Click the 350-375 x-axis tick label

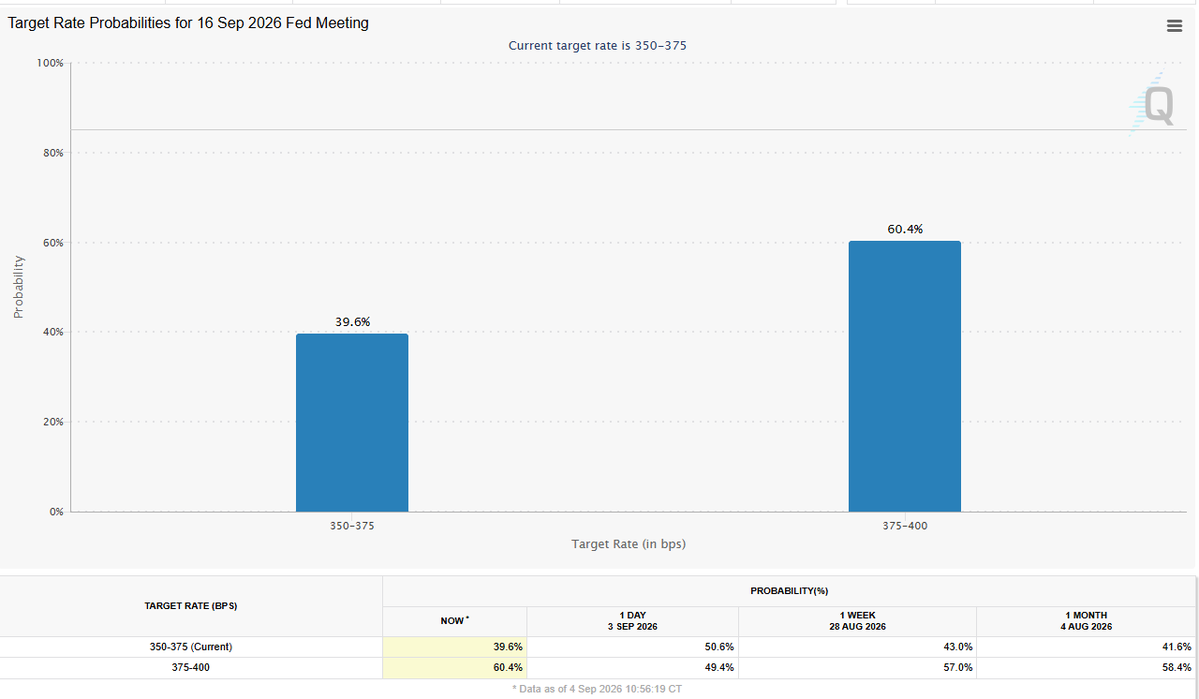tap(352, 526)
